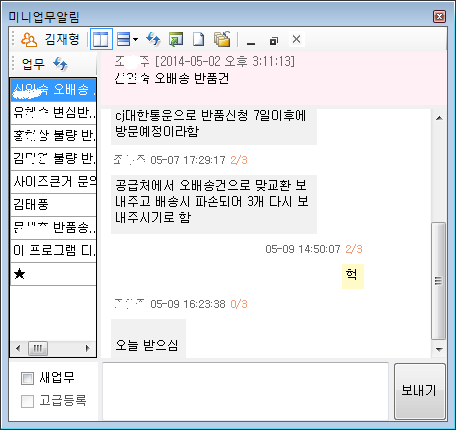
Task: Open the layout icon's dropdown arrow
Action: tap(135, 40)
